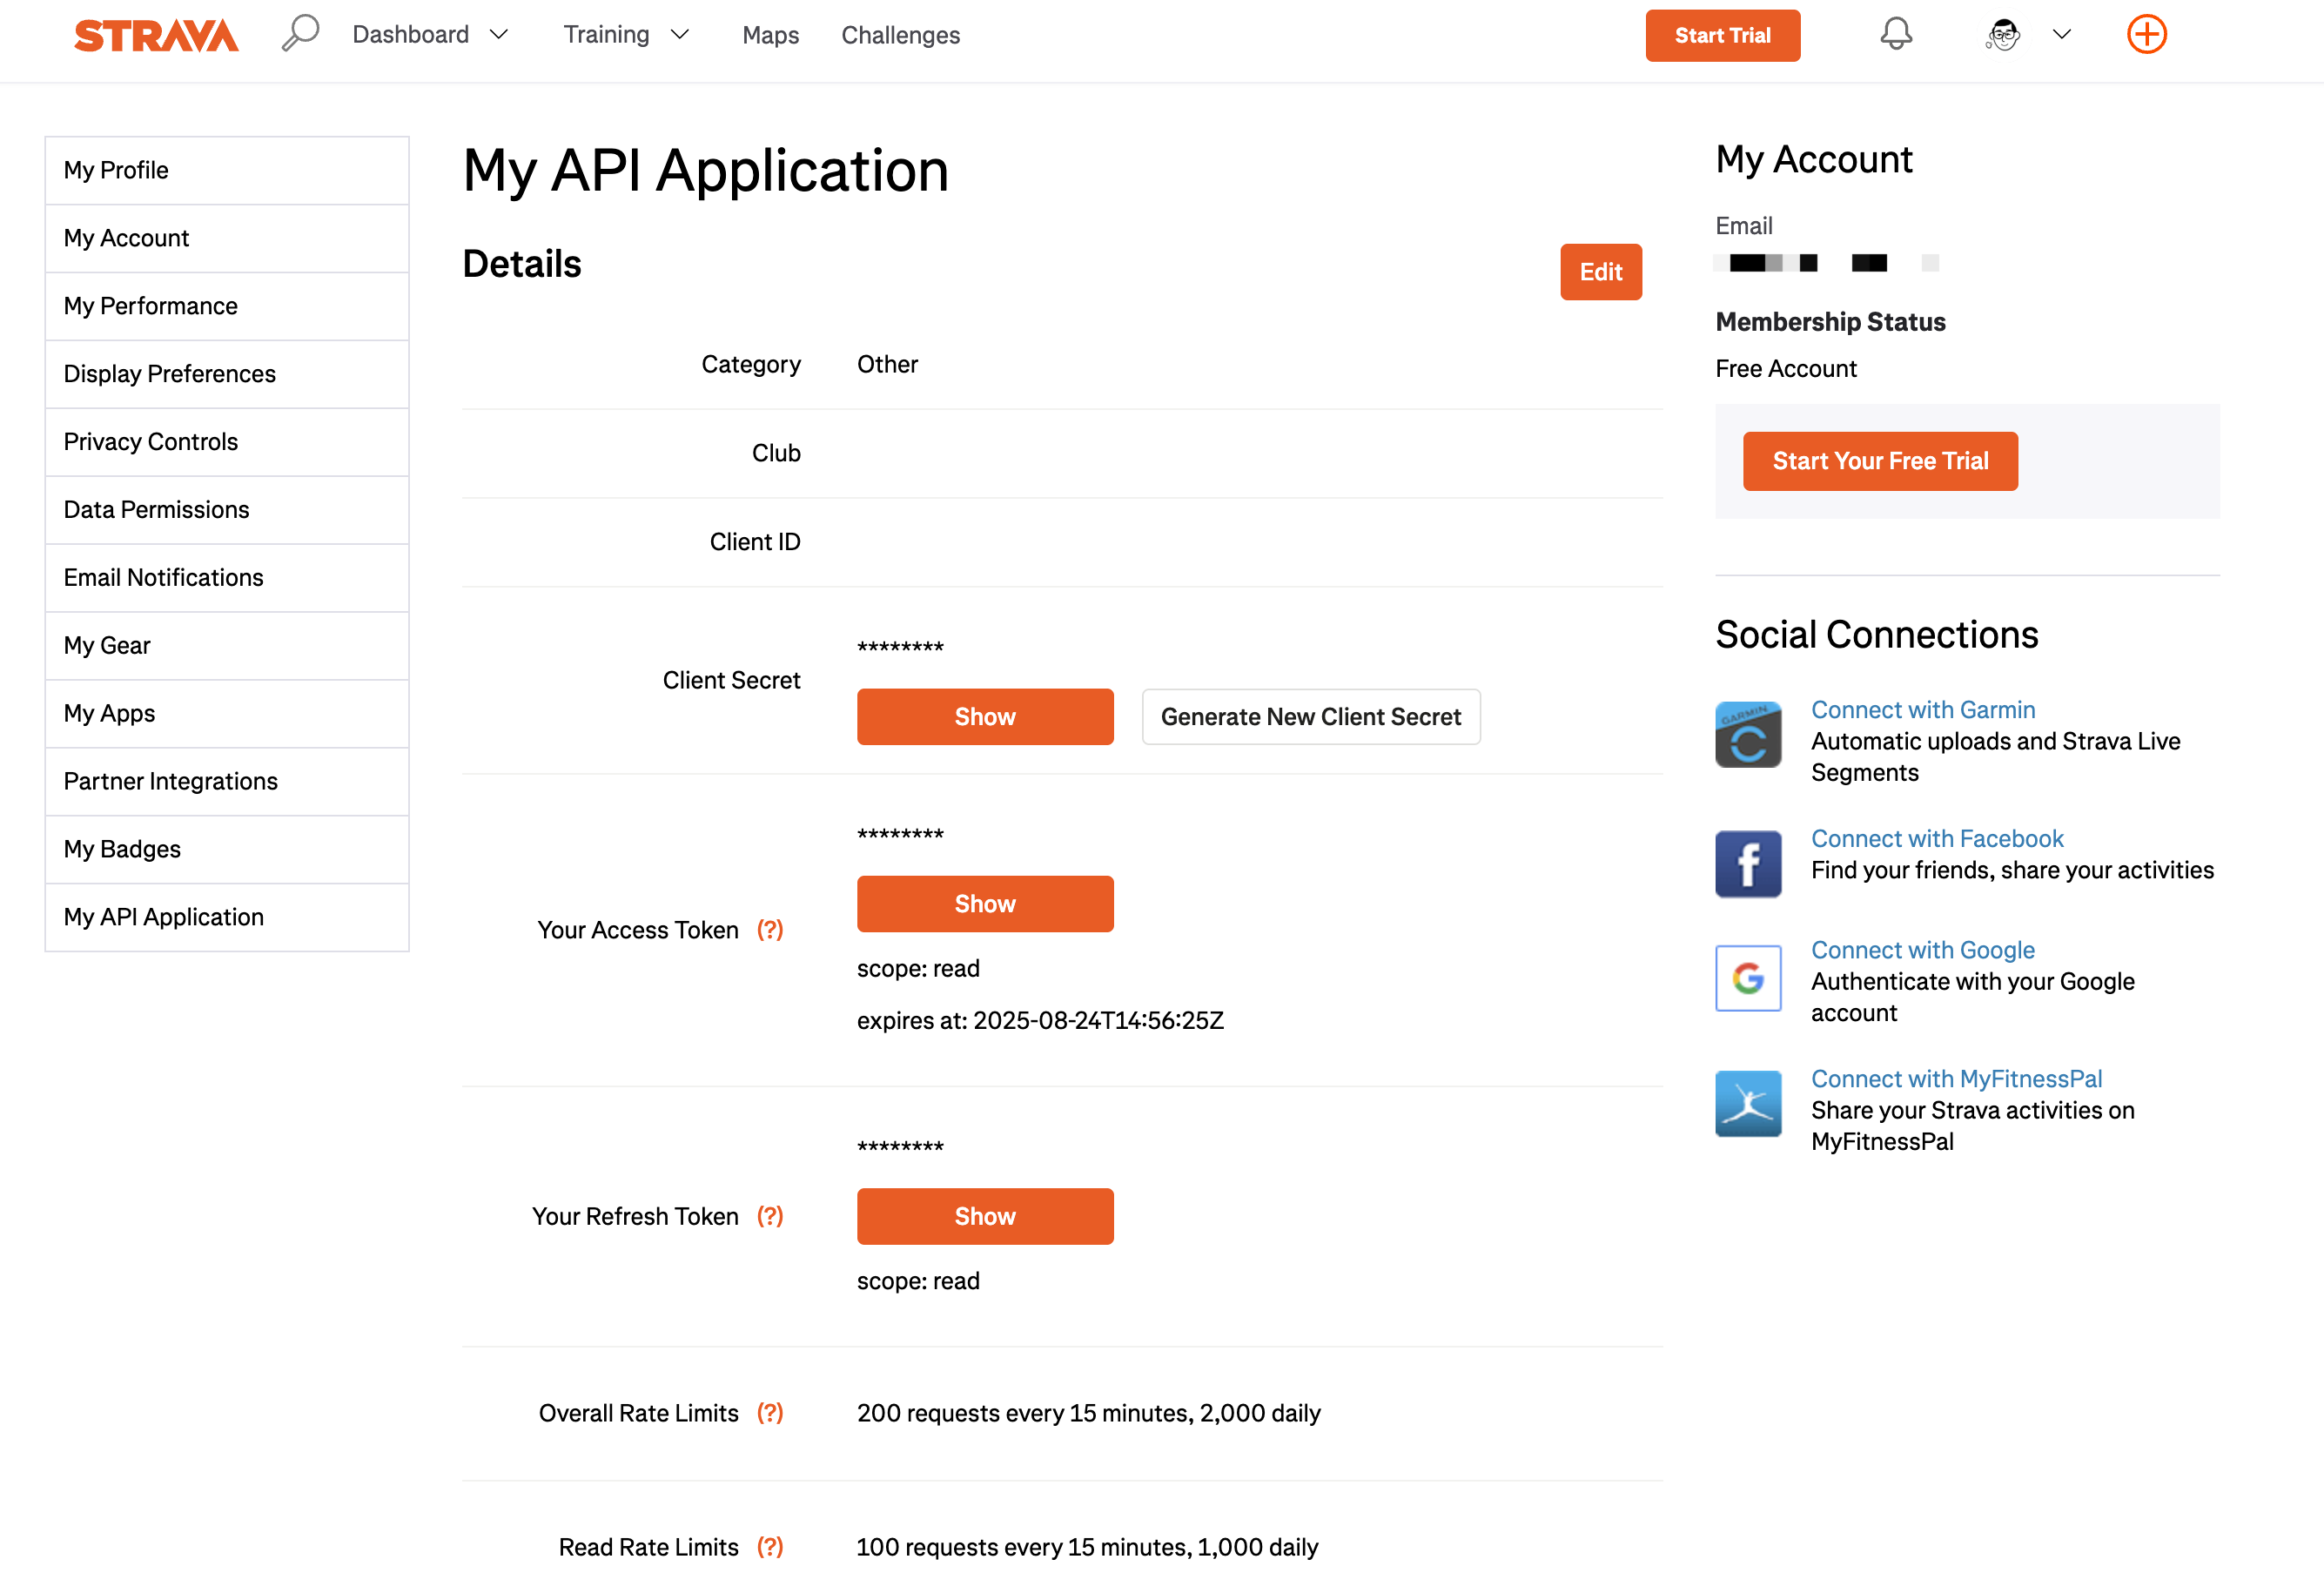The height and width of the screenshot is (1593, 2324).
Task: Click the orange plus upload icon
Action: pos(2146,34)
